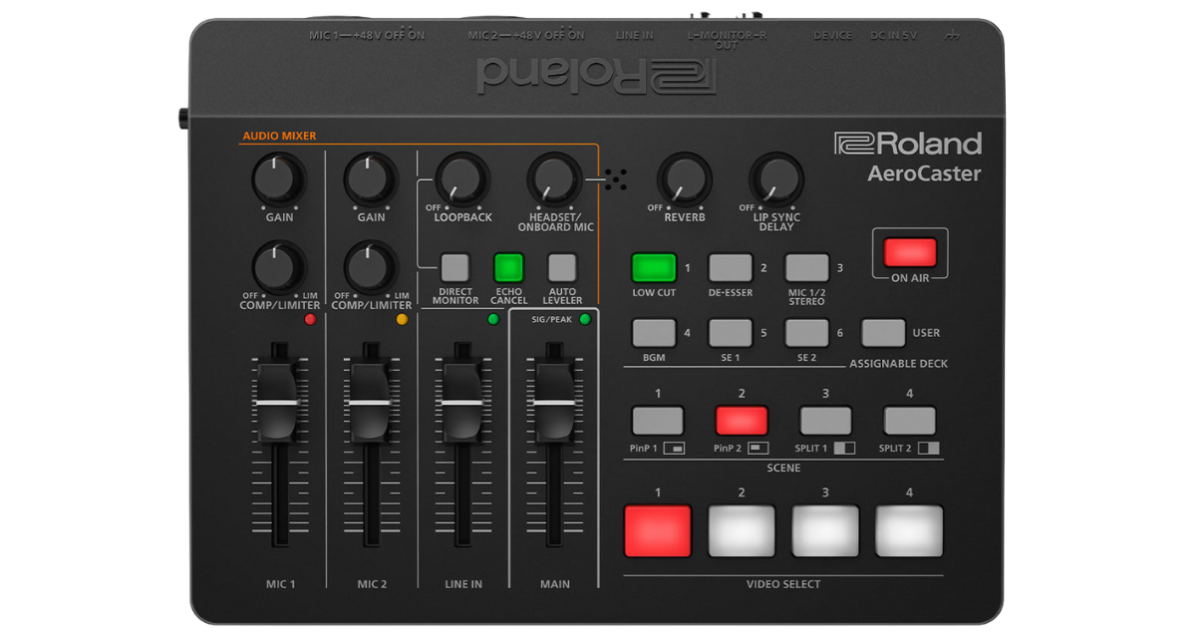This screenshot has width=1204, height=640.
Task: Activate the DE-ESSER button
Action: click(x=730, y=268)
